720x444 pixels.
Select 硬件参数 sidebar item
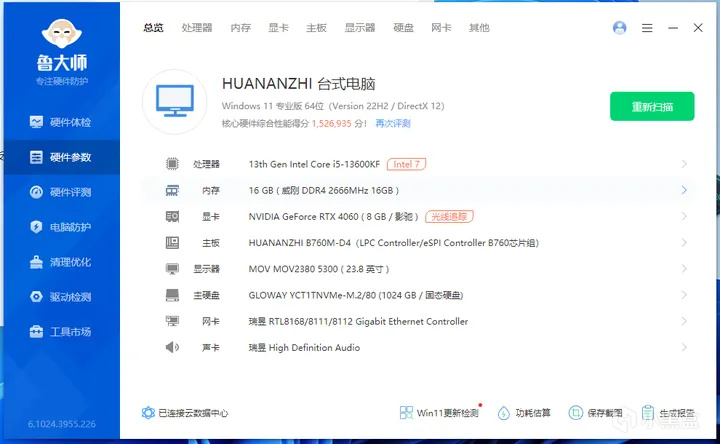[x=62, y=157]
